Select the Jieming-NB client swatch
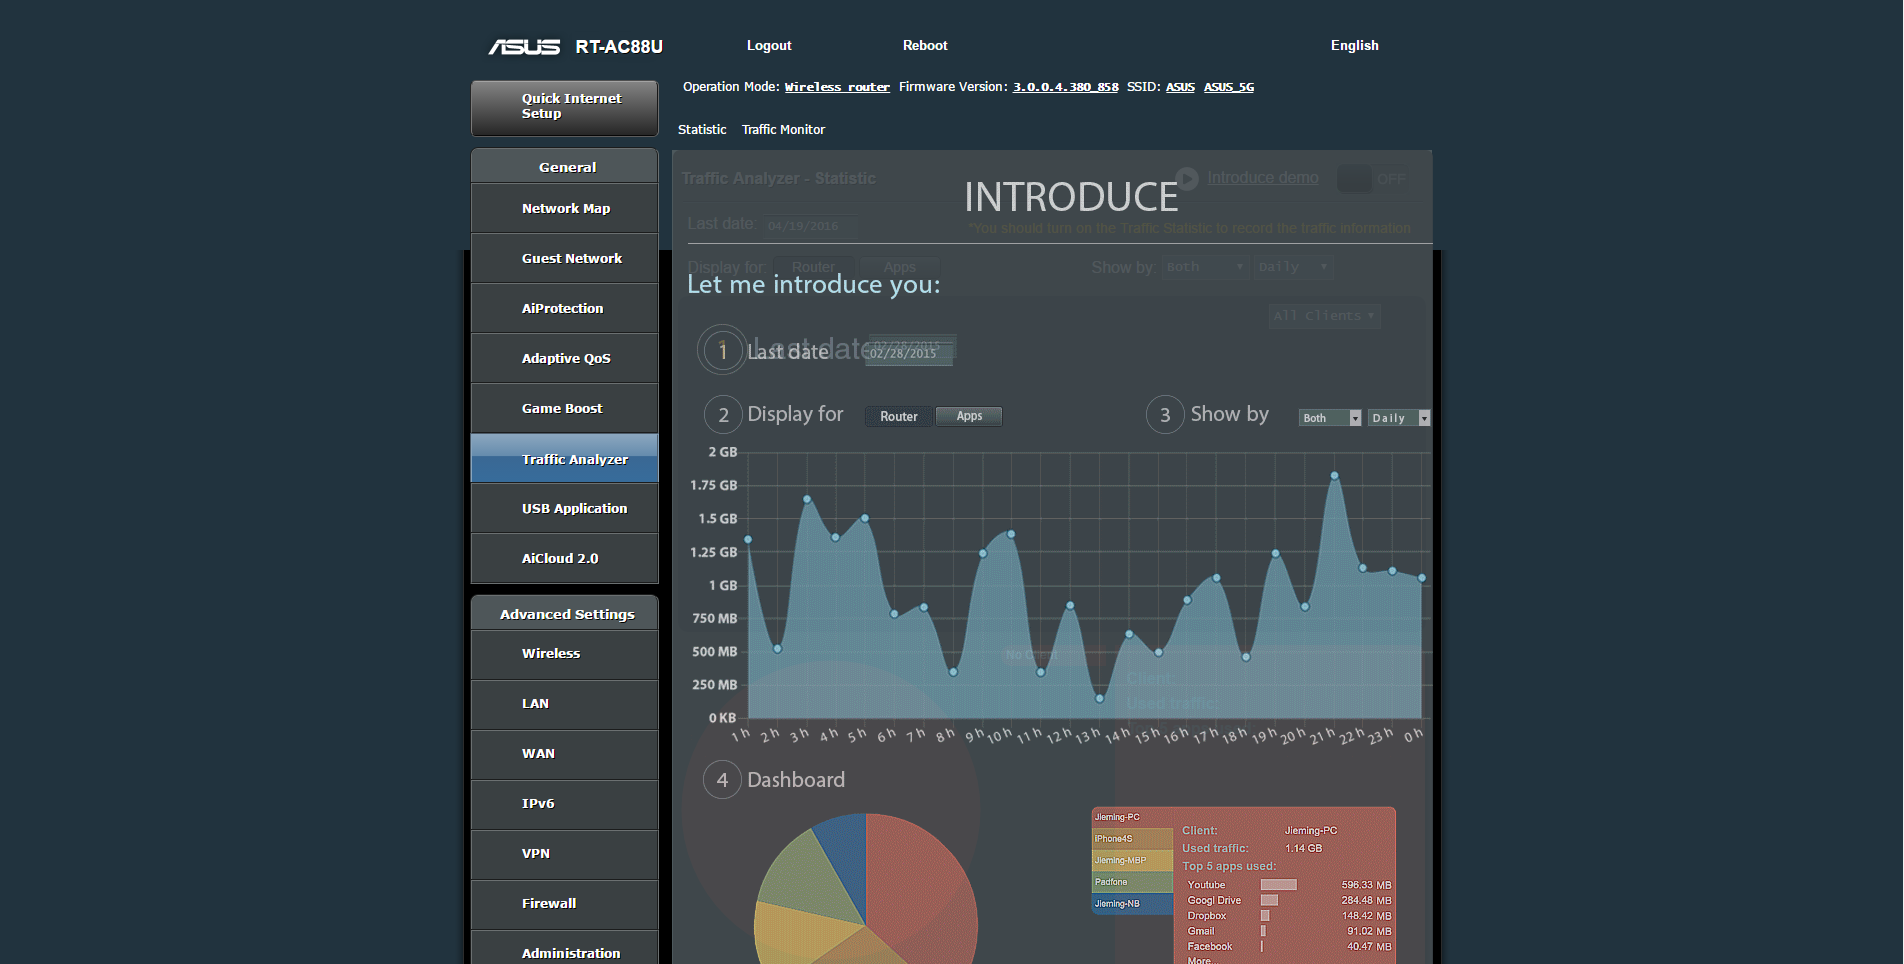This screenshot has height=964, width=1904. 1132,904
